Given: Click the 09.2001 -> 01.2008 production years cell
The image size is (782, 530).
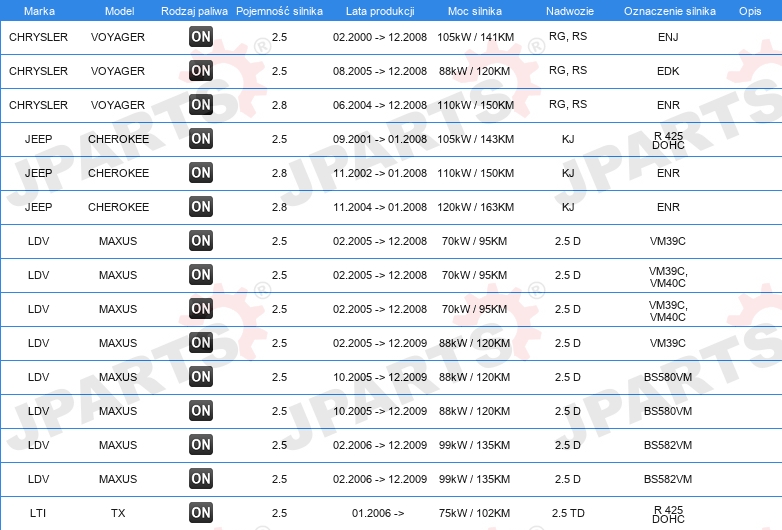Looking at the screenshot, I should point(380,139).
